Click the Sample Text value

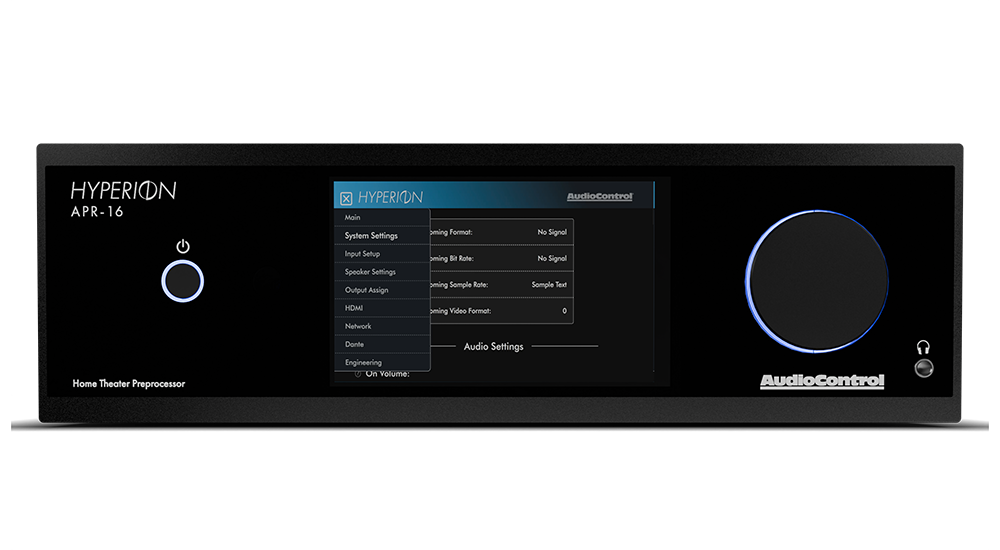(549, 285)
